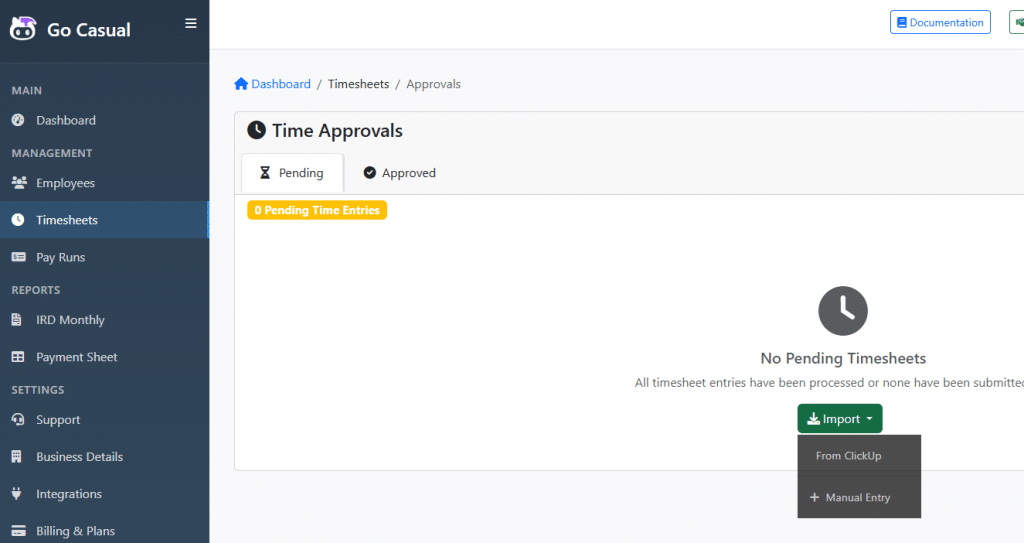Click the 0 Pending Time Entries badge
The width and height of the screenshot is (1024, 543).
317,210
